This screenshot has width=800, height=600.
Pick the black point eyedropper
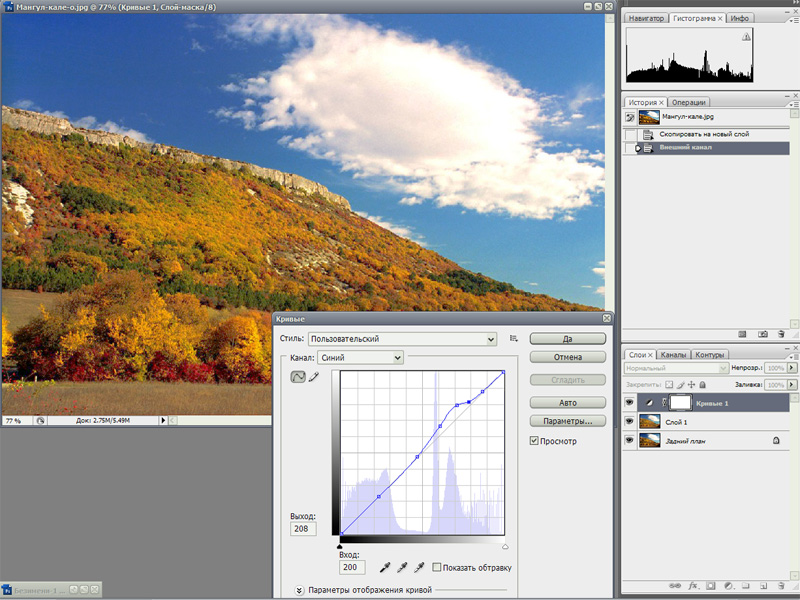point(385,567)
